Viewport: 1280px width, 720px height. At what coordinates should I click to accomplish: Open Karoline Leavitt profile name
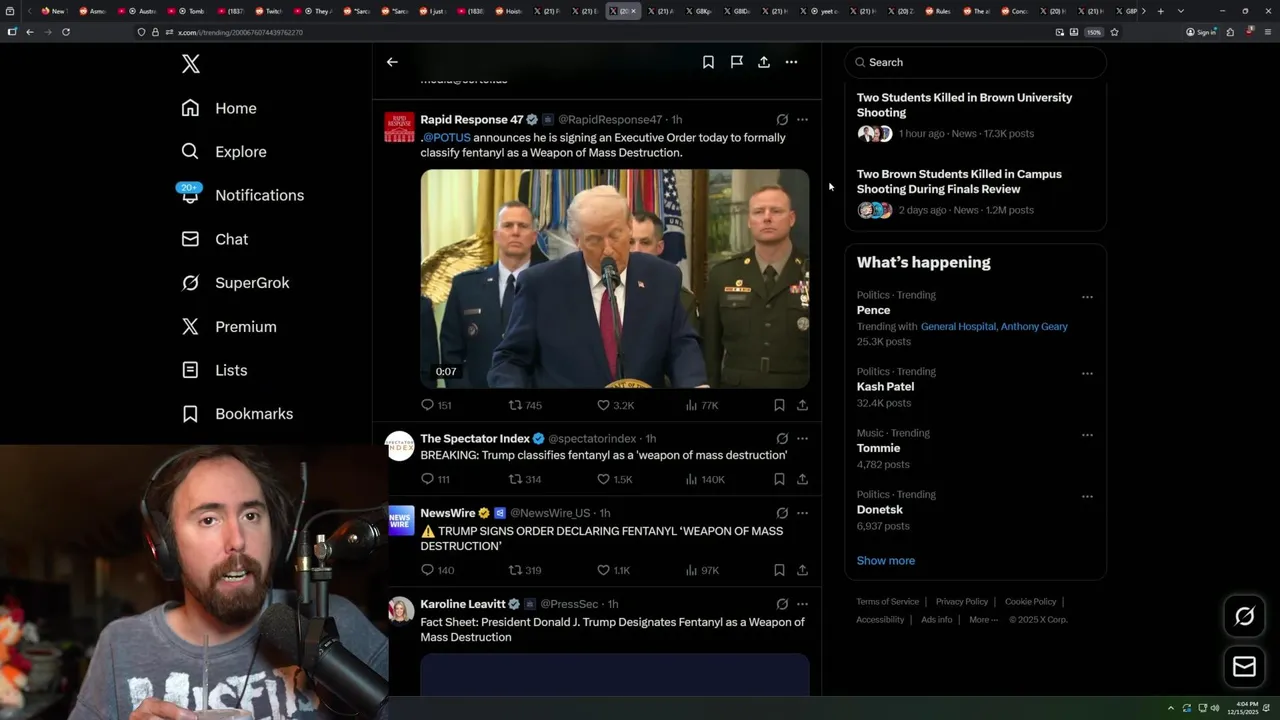click(463, 604)
